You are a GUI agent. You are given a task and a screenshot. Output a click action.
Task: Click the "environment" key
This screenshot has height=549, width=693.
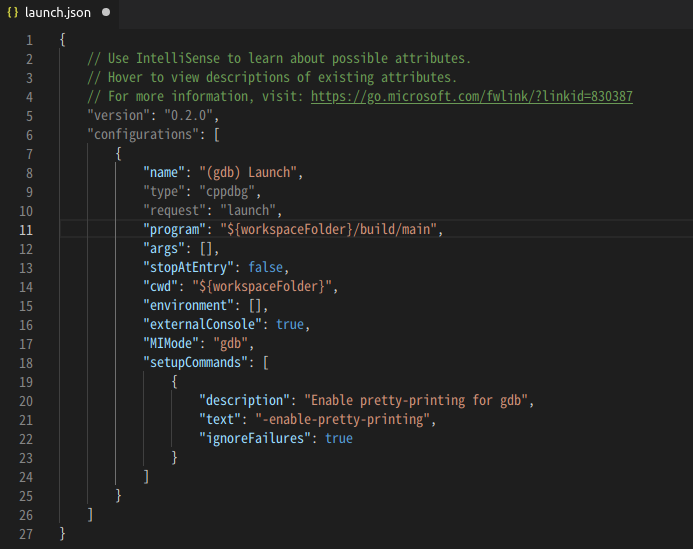click(x=188, y=305)
